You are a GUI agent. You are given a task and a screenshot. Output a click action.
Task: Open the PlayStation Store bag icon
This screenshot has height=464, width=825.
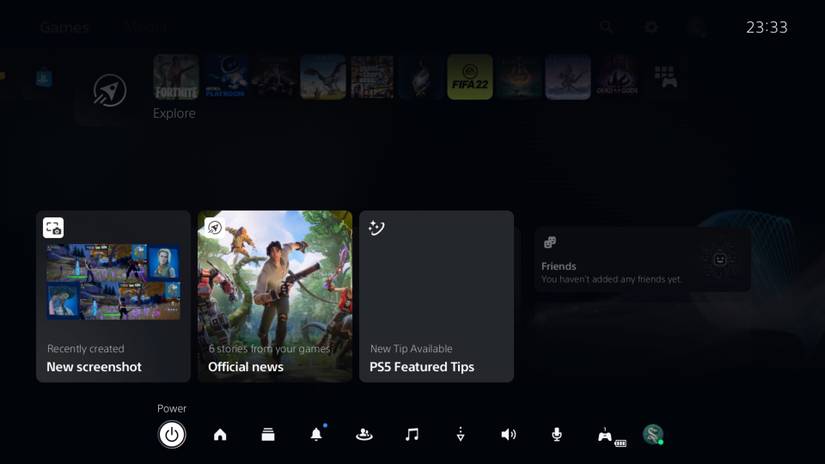(x=44, y=79)
